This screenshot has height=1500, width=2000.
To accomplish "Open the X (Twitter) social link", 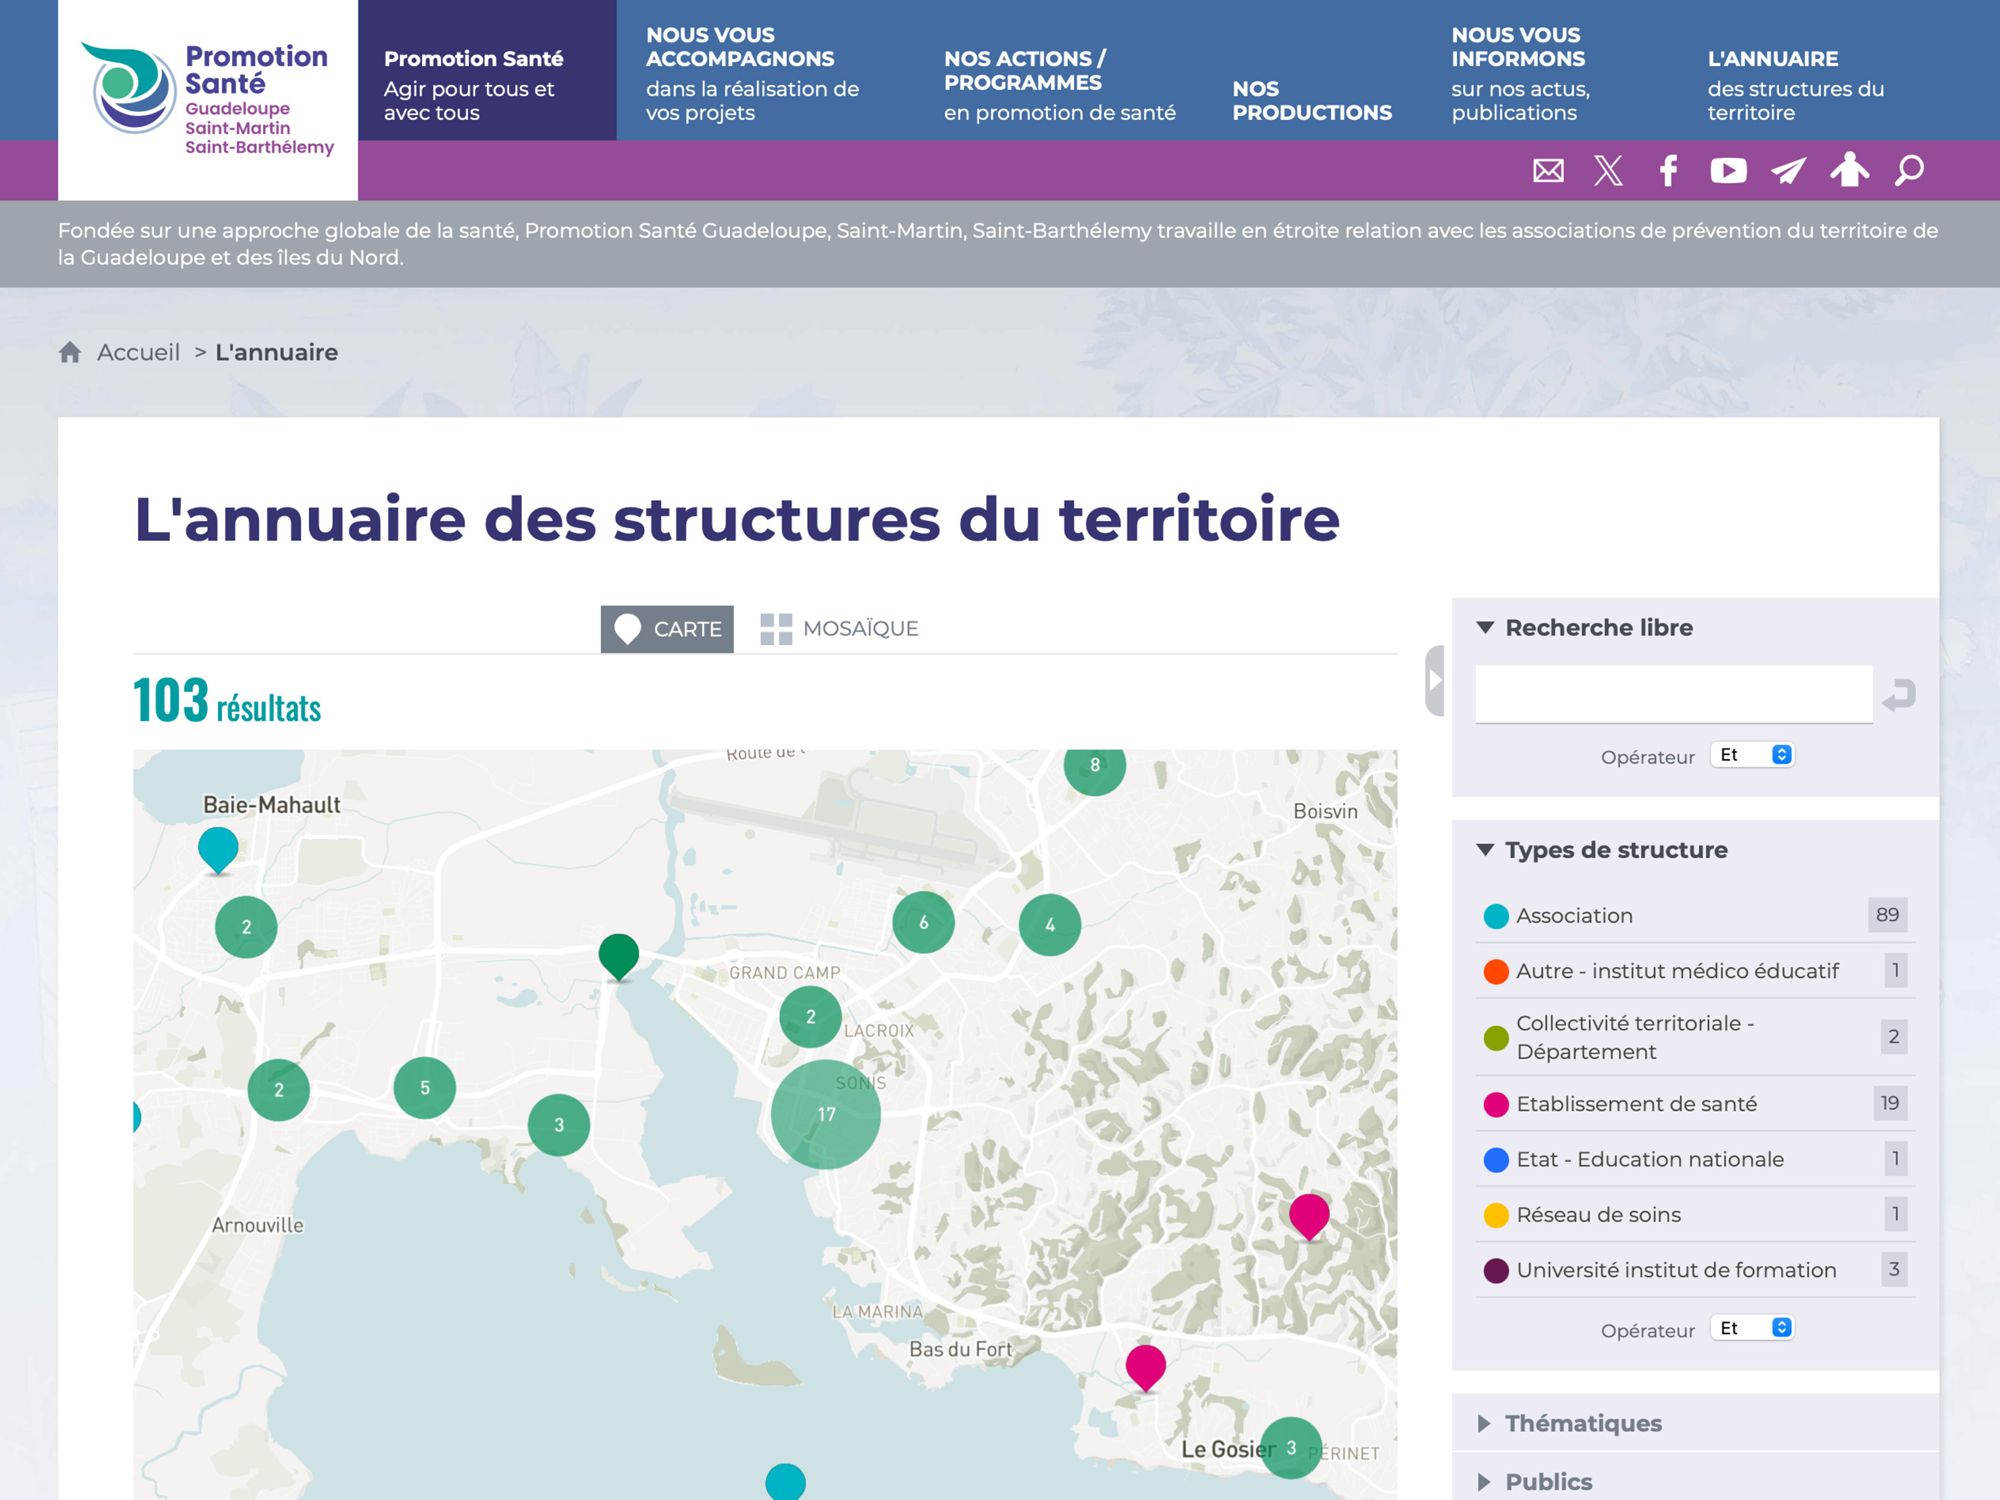I will [1608, 171].
